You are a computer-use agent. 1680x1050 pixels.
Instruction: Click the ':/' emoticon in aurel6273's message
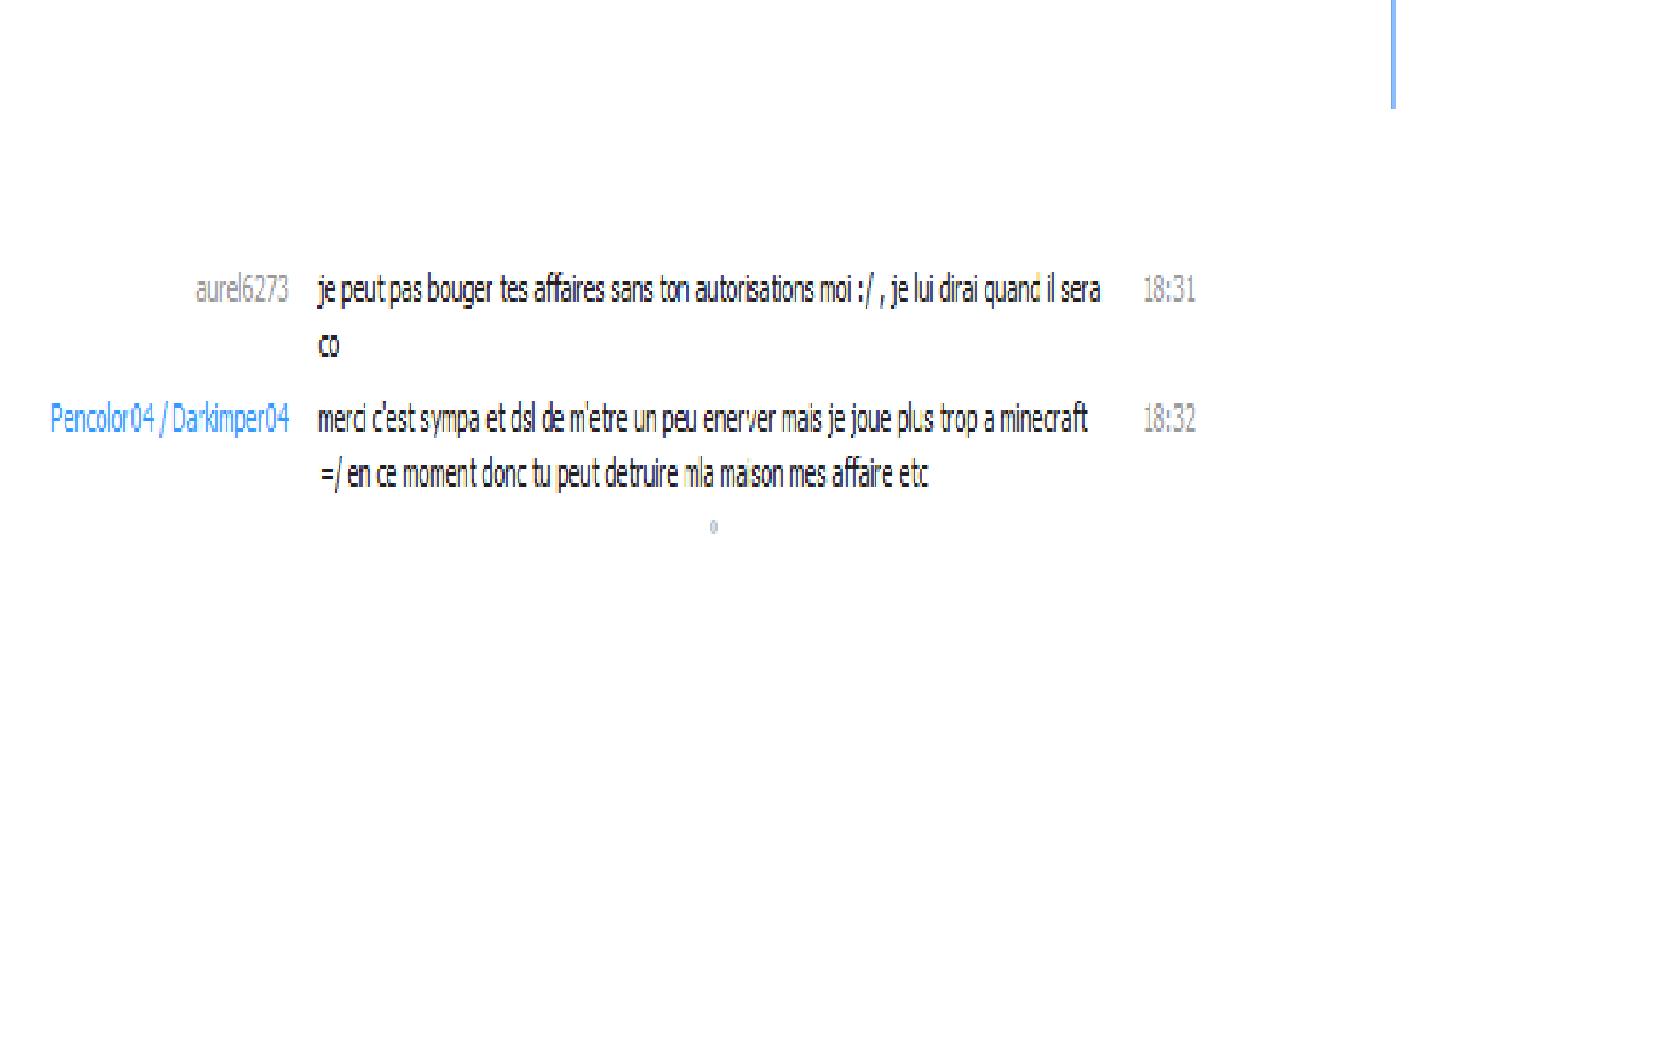[x=865, y=291]
